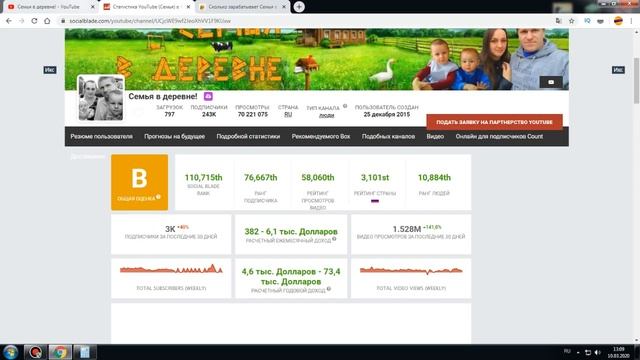Screen dimensions: 640x360
Task: Click the 10,884th people rank
Action: coord(434,178)
